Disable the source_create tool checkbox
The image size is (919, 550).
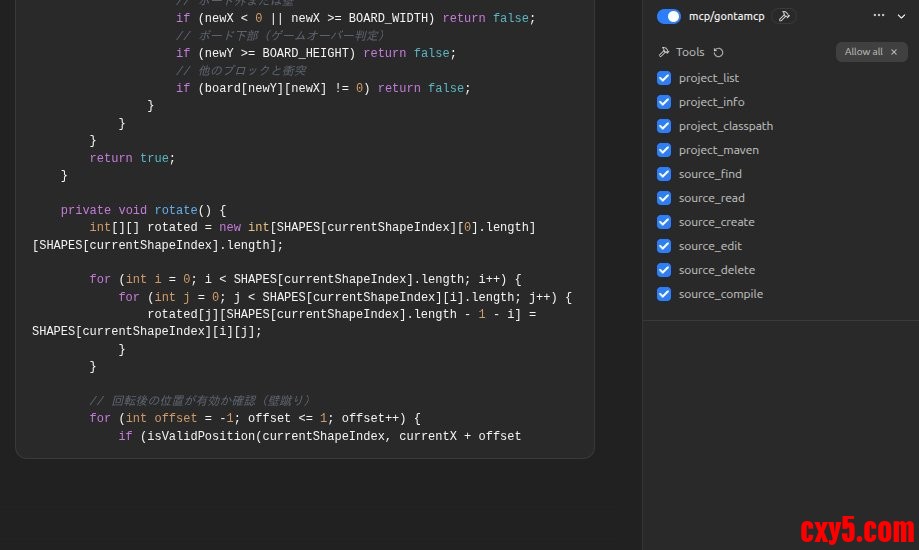(x=664, y=222)
